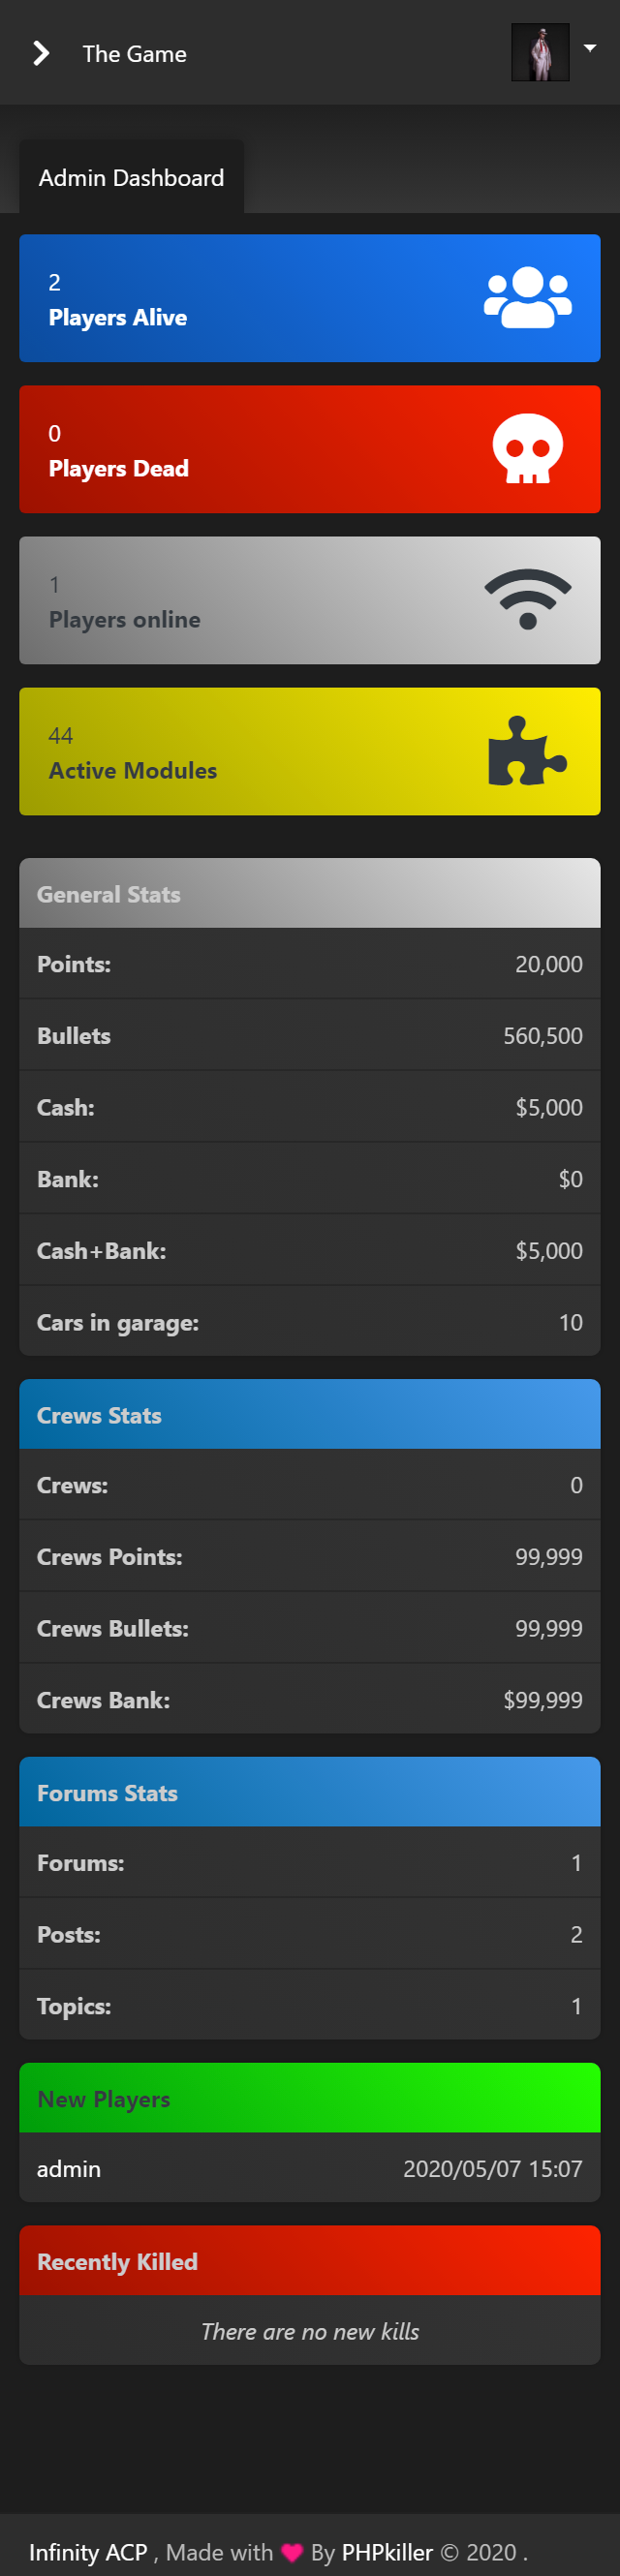Click the user avatar thumbnail

(x=540, y=53)
